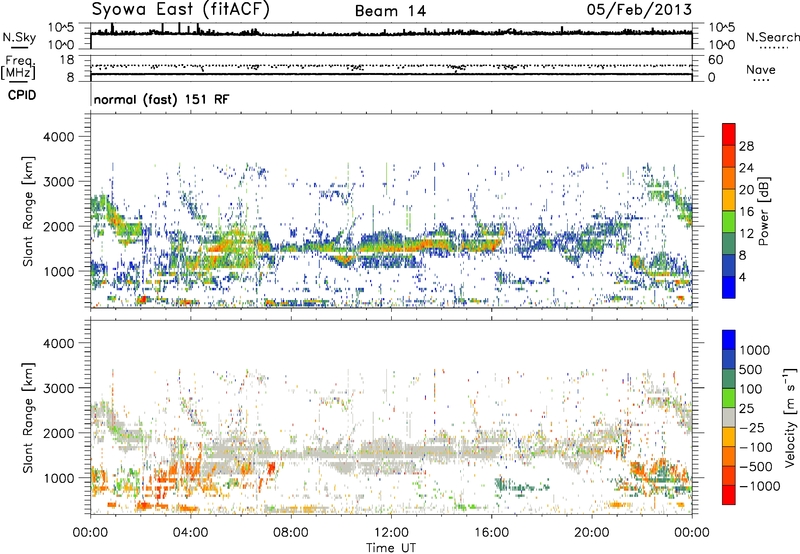Image resolution: width=800 pixels, height=554 pixels.
Task: Click the "-25" label on the Velocity color bar
Action: pyautogui.click(x=752, y=427)
